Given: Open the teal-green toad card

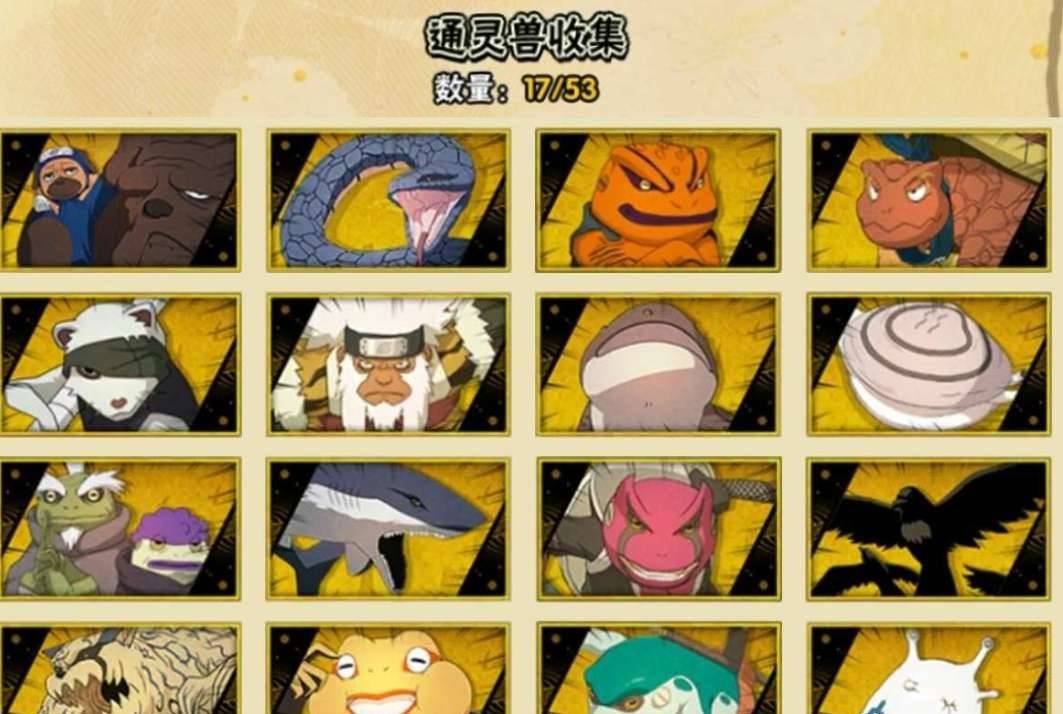Looking at the screenshot, I should (658, 669).
